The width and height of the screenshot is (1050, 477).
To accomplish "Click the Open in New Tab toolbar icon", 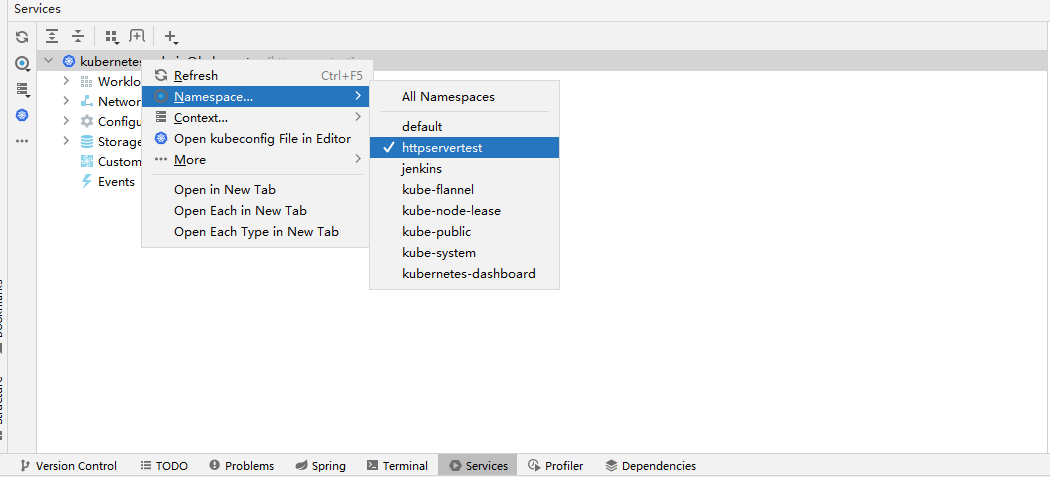I will click(137, 37).
